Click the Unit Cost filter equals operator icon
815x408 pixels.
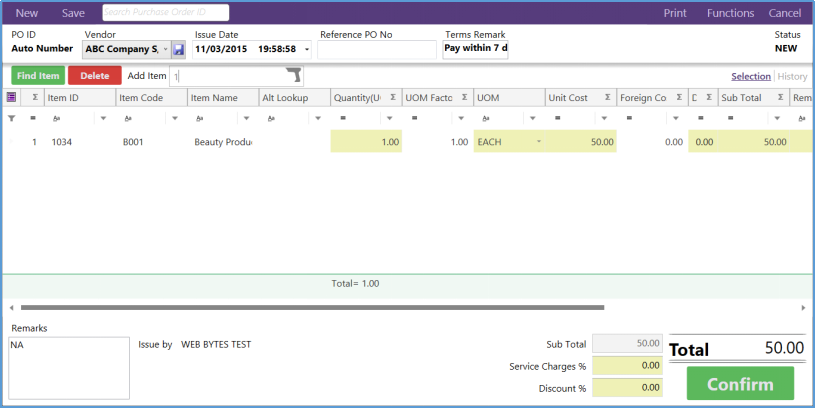[x=557, y=119]
